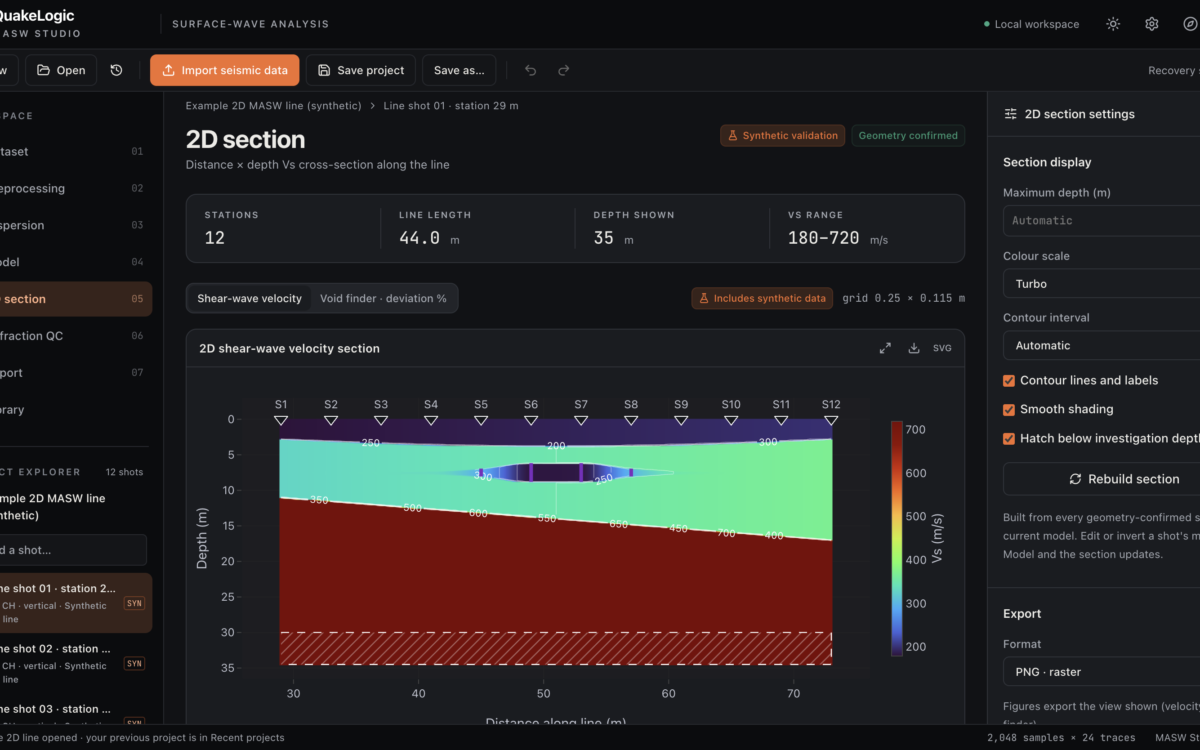The width and height of the screenshot is (1200, 750).
Task: Switch to the Shear-wave velocity tab
Action: (249, 298)
